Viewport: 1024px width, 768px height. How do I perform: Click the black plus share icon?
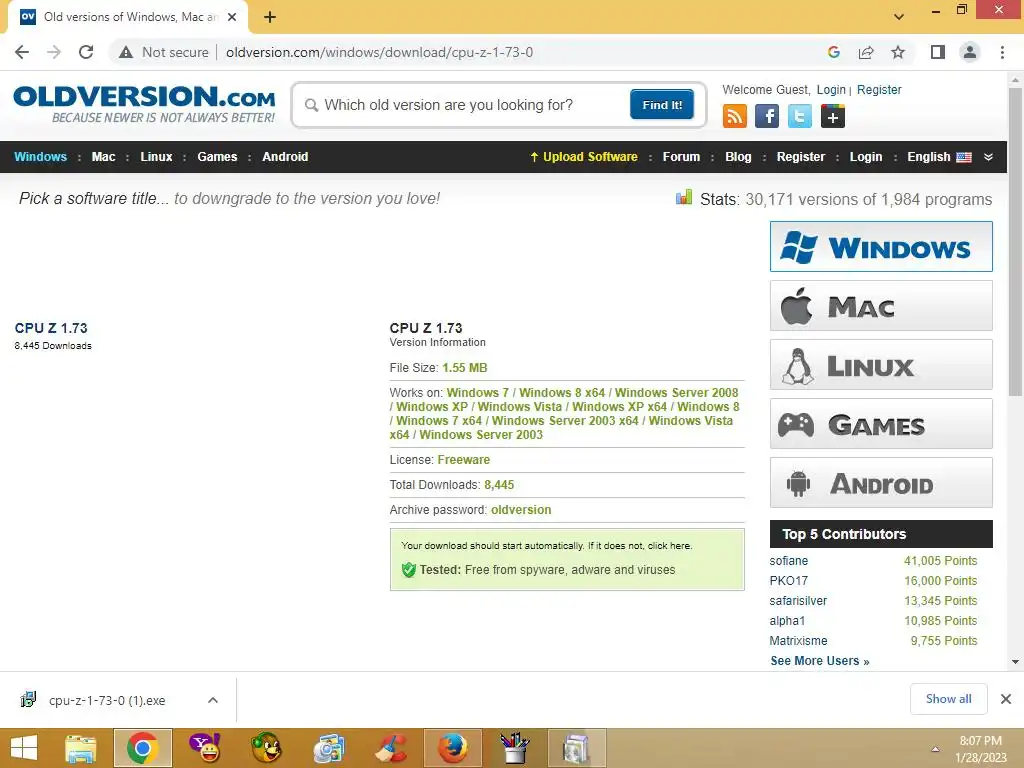tap(833, 116)
